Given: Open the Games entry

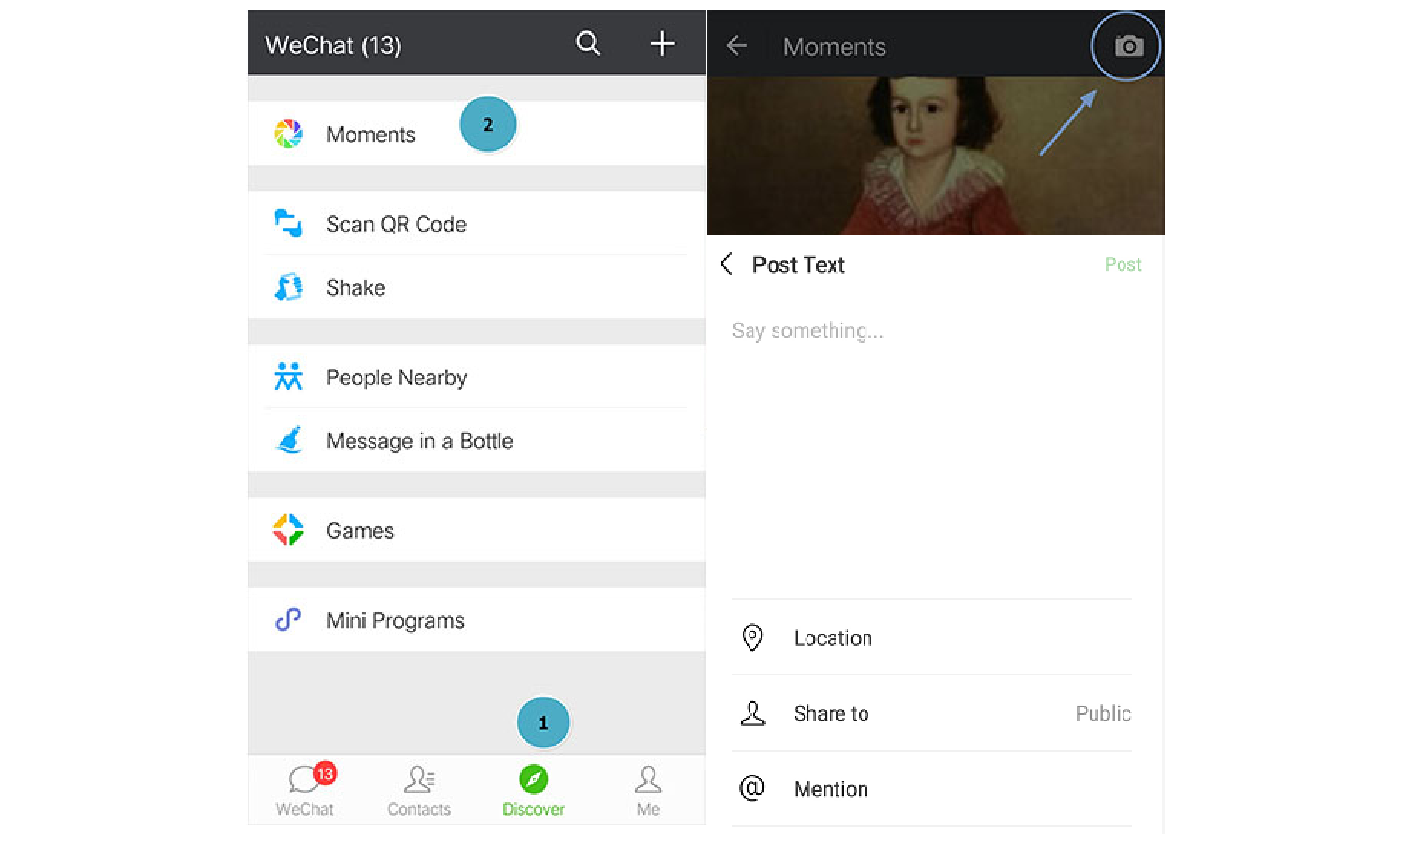Looking at the screenshot, I should (x=477, y=530).
